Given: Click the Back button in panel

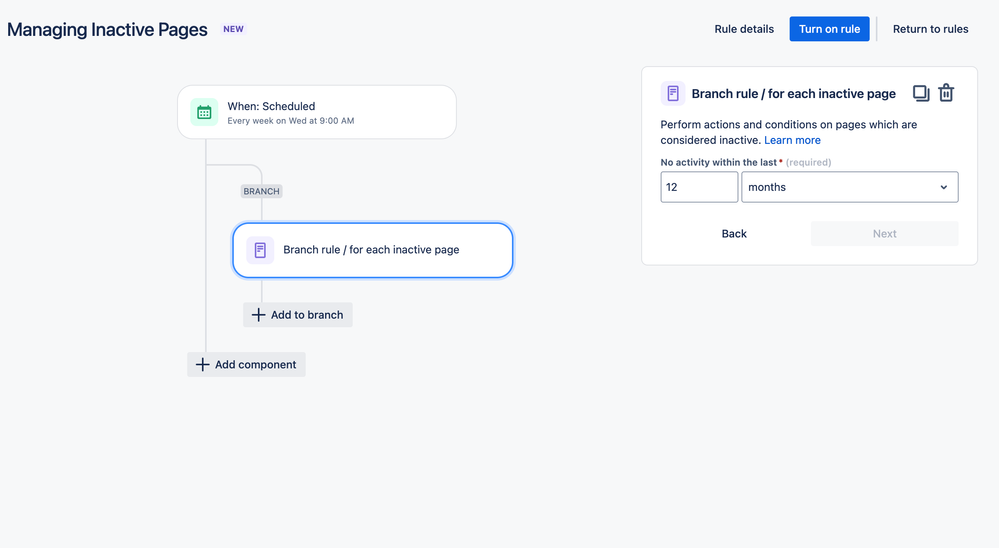Looking at the screenshot, I should click(x=734, y=234).
